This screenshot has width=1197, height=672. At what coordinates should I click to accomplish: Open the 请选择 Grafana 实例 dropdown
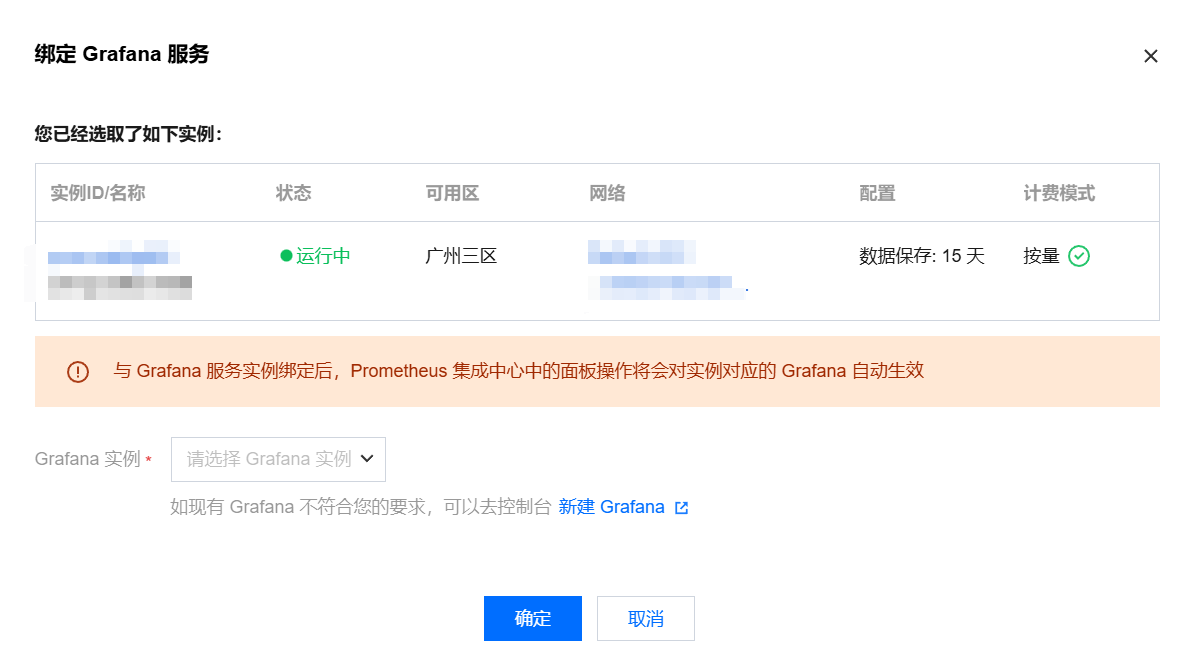click(278, 459)
